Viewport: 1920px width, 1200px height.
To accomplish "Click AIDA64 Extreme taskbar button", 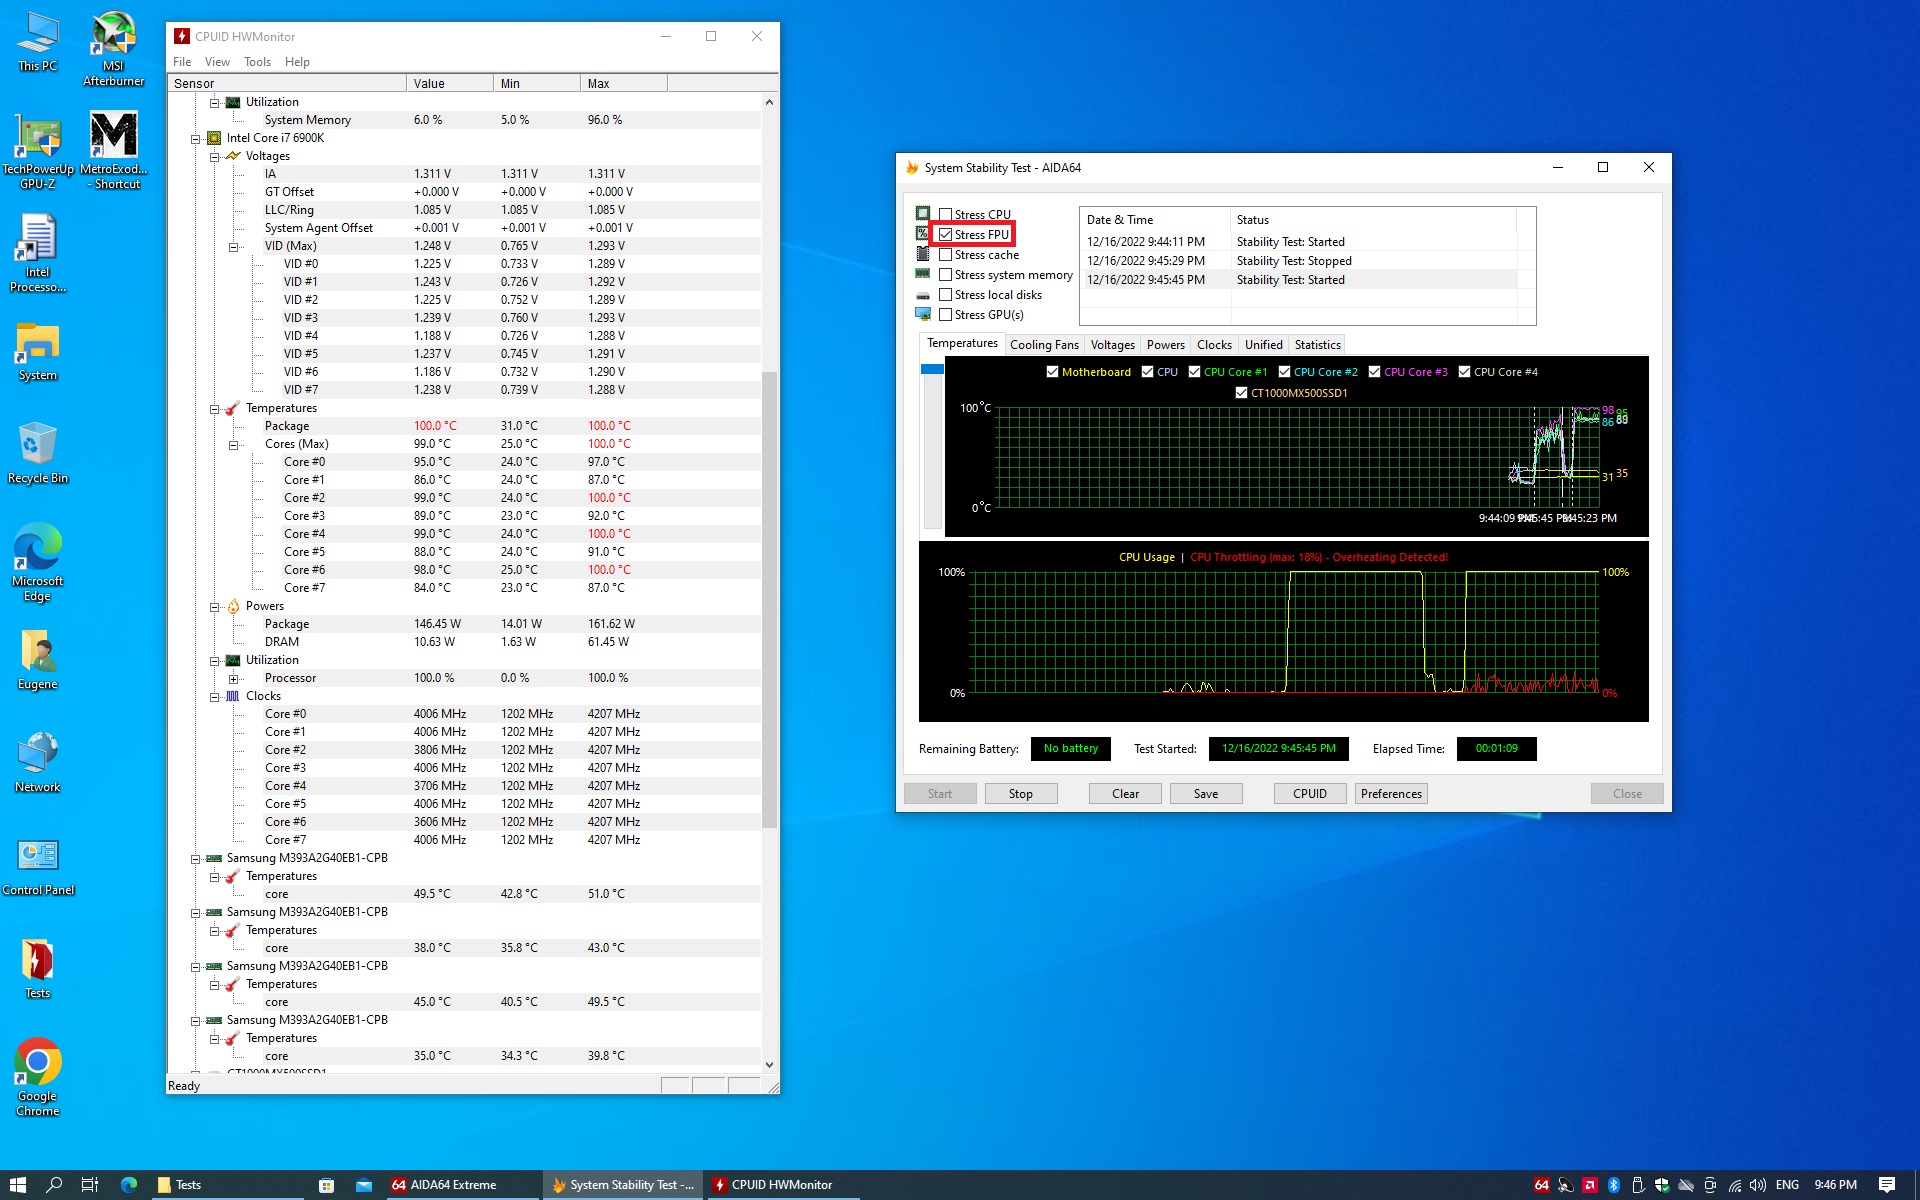I will click(x=444, y=1185).
